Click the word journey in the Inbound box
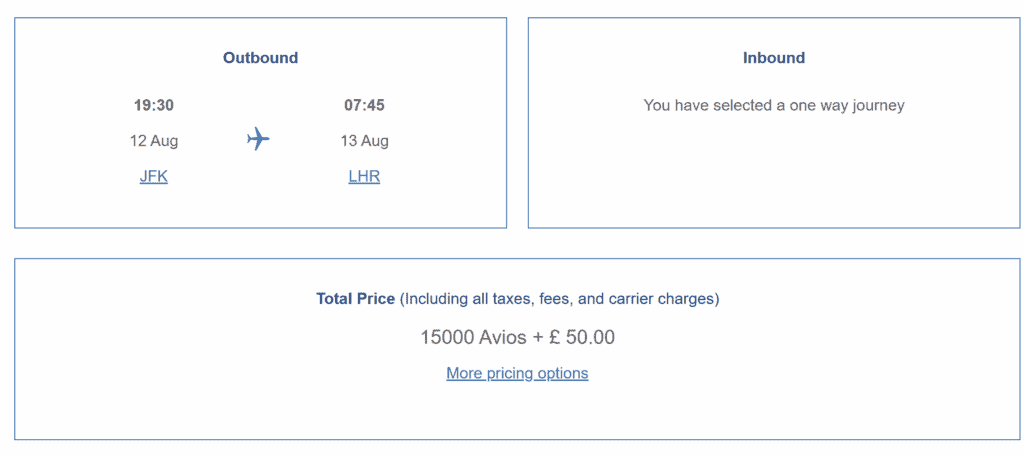Image resolution: width=1024 pixels, height=455 pixels. coord(878,106)
